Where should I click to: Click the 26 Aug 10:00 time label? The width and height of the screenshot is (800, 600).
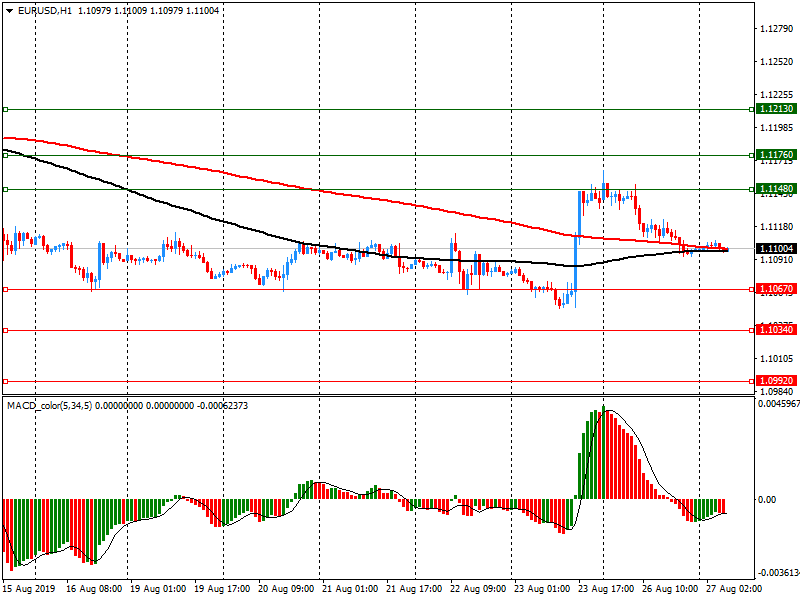tap(670, 589)
